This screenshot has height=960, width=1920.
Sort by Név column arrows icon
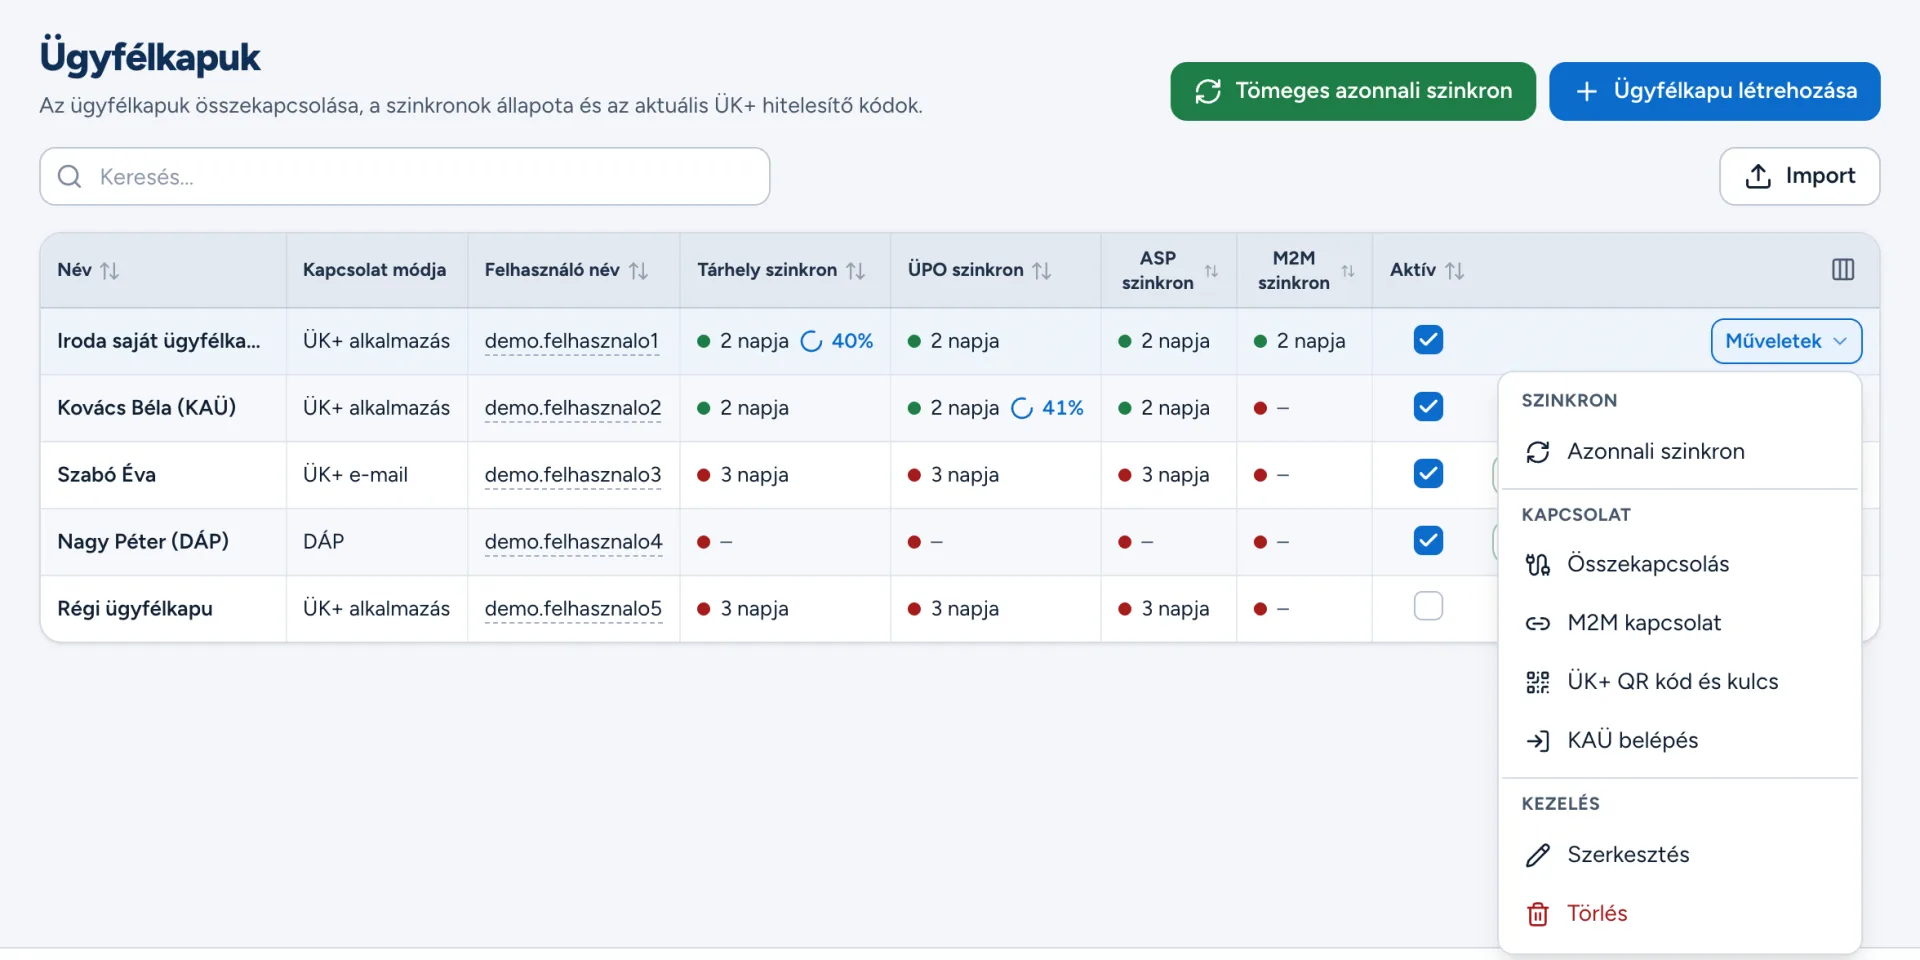coord(110,270)
